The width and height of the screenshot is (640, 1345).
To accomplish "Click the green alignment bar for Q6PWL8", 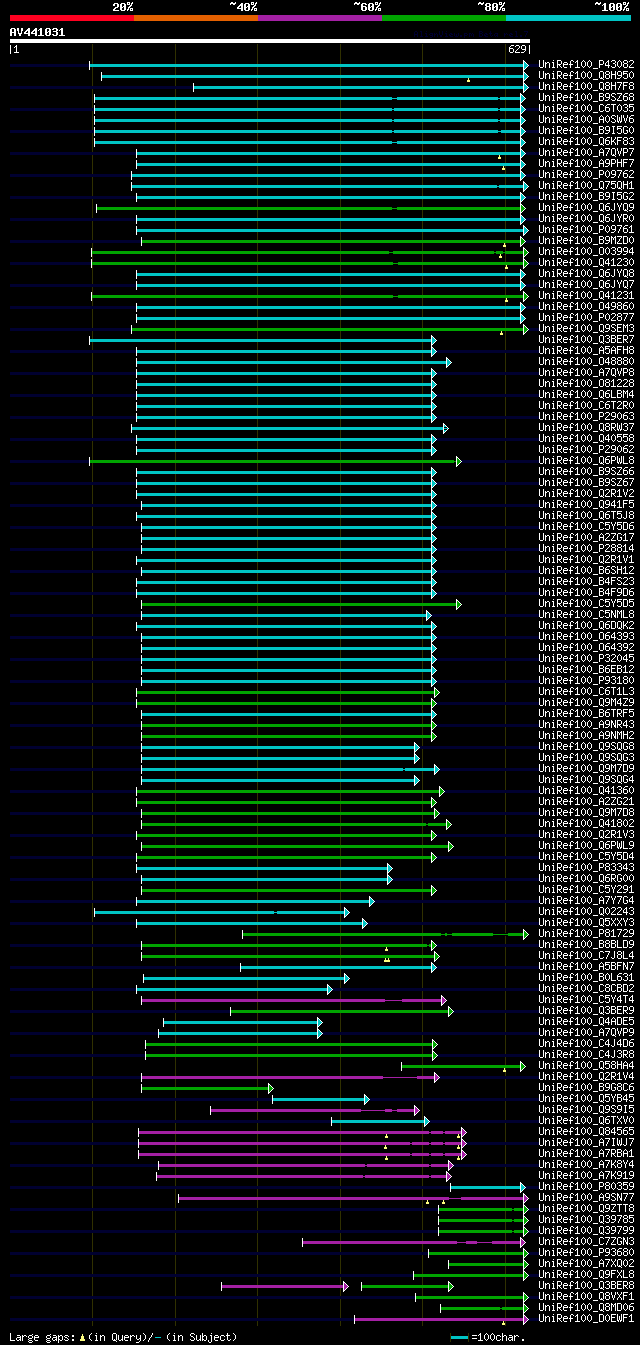I will [x=275, y=461].
